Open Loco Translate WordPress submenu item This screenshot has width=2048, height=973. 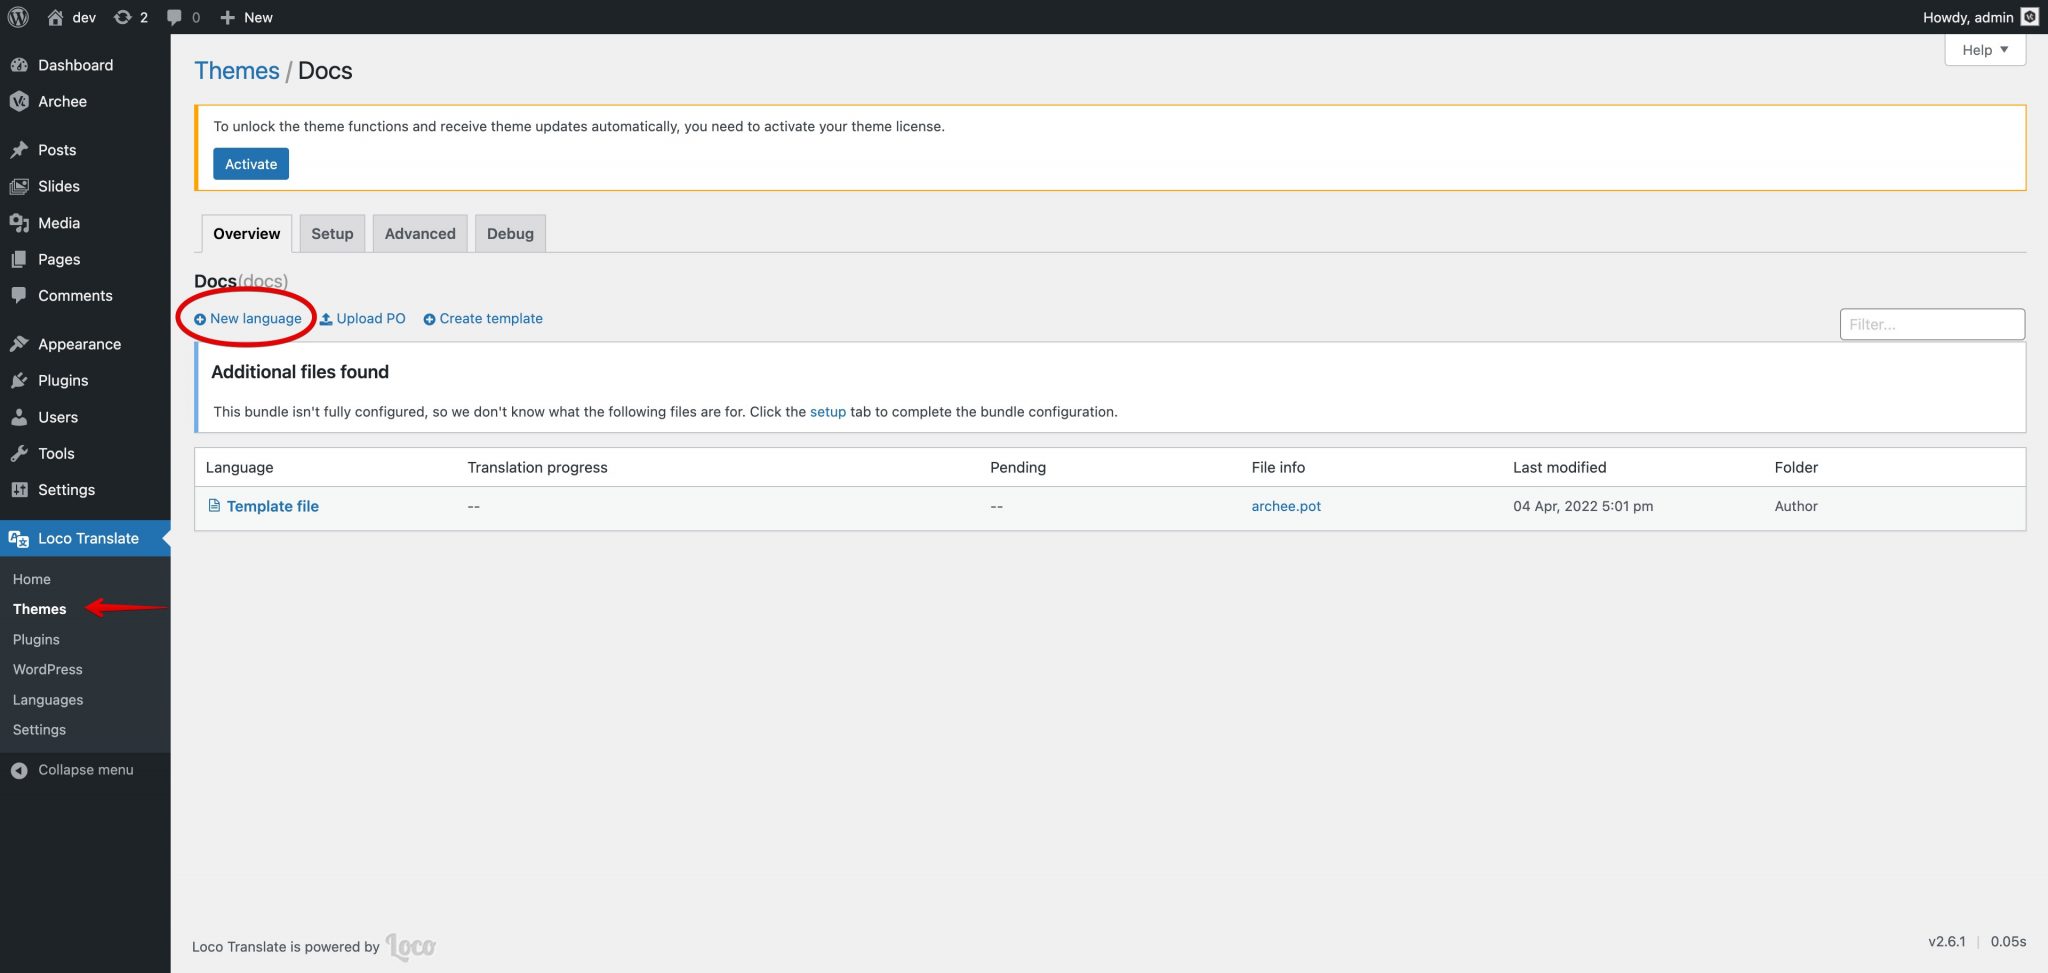click(48, 669)
